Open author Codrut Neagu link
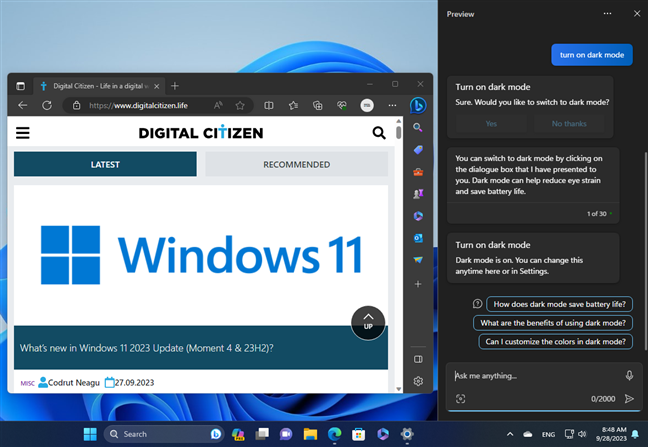The image size is (648, 447). click(x=74, y=383)
